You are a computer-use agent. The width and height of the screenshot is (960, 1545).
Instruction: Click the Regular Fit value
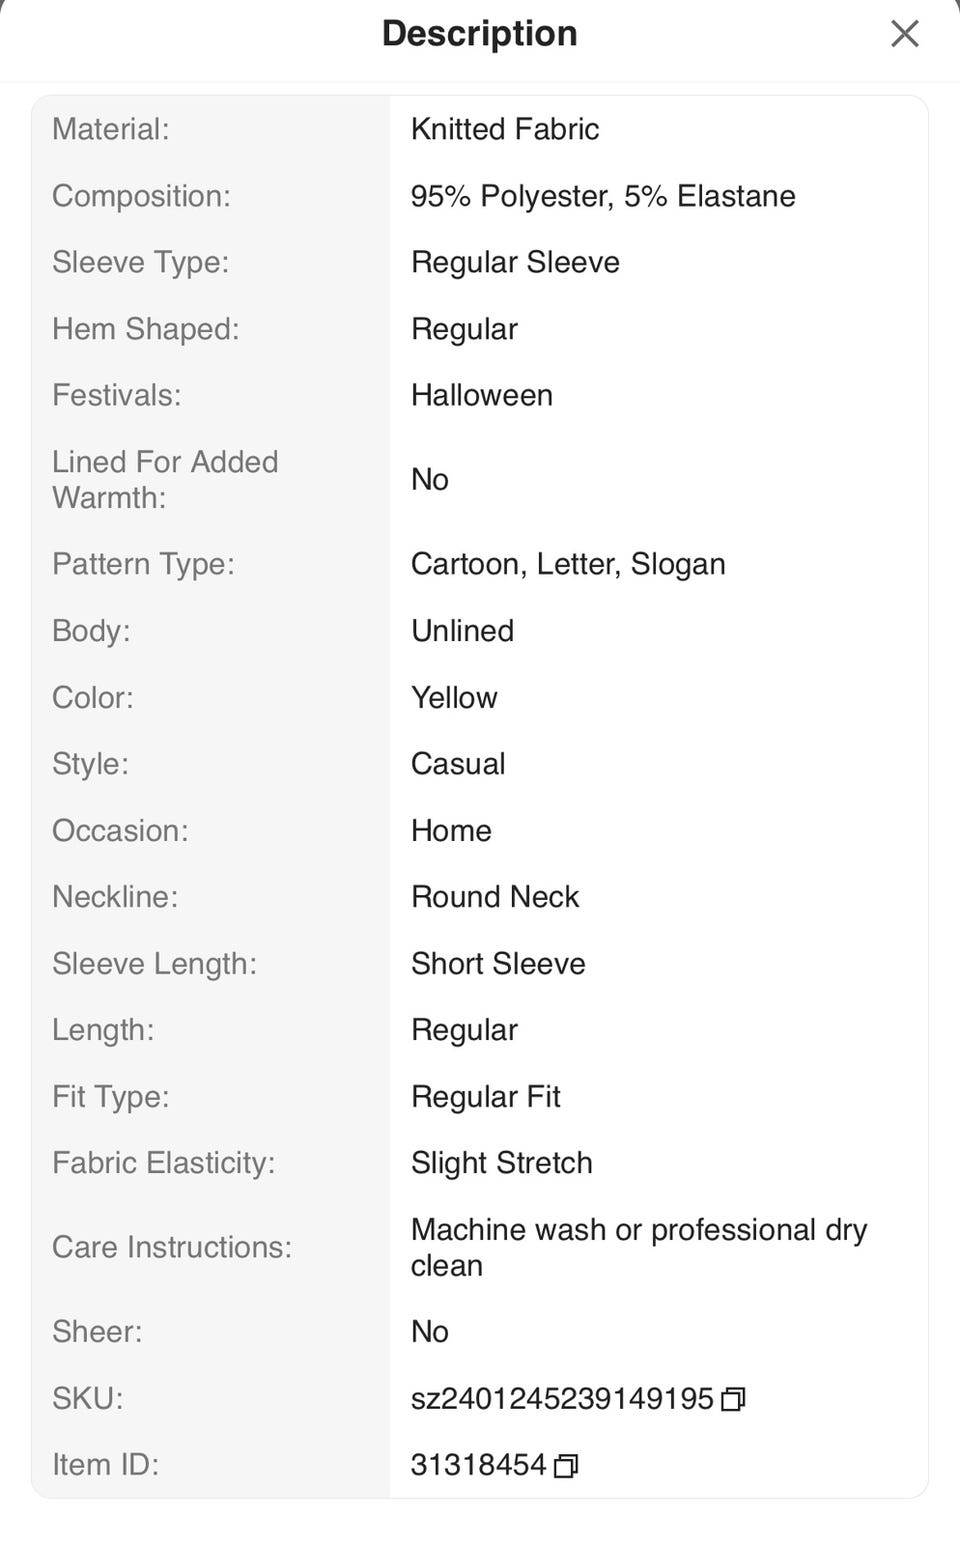click(x=485, y=1097)
